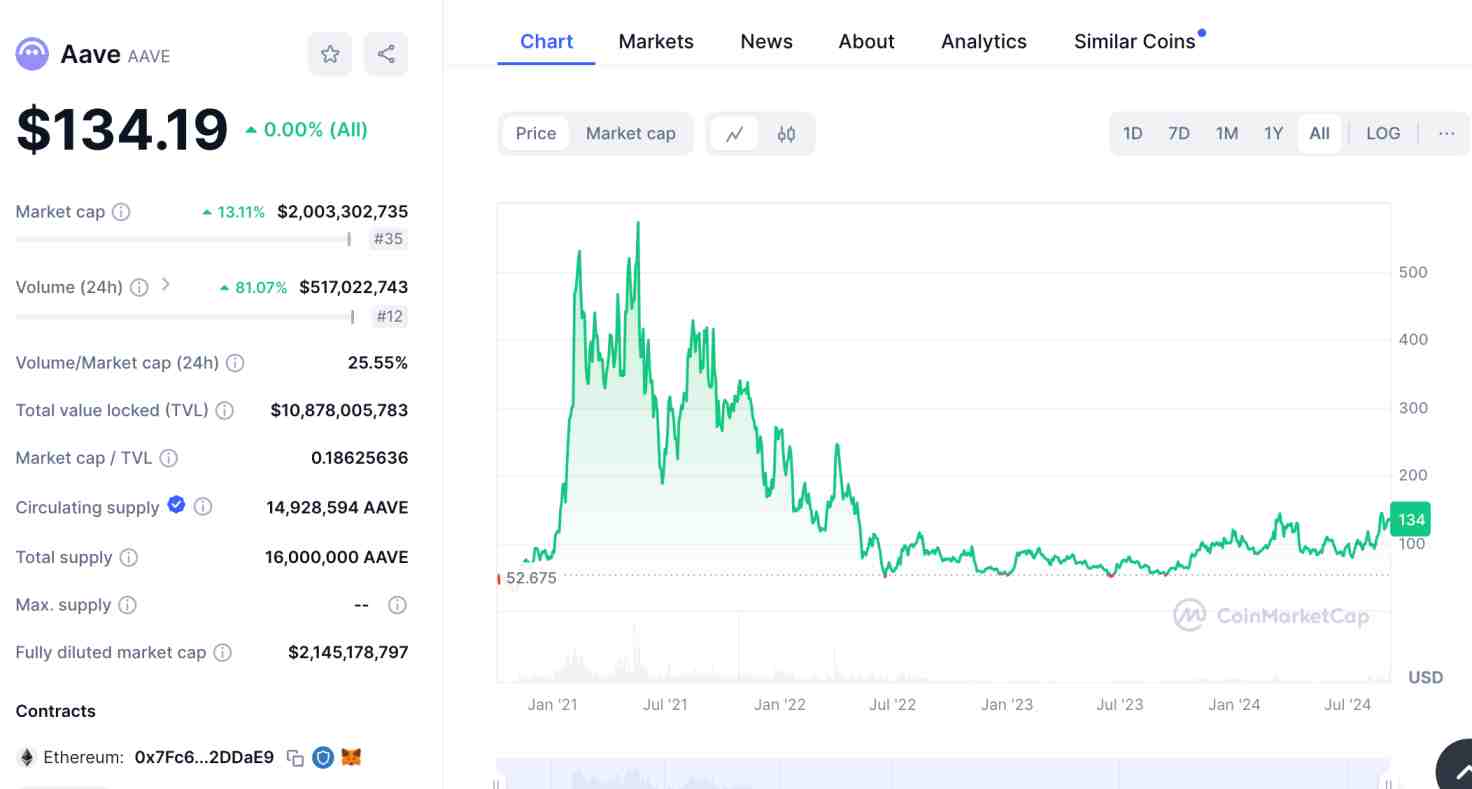The width and height of the screenshot is (1472, 789).
Task: Click the info icon after Max. supply label
Action: point(128,605)
